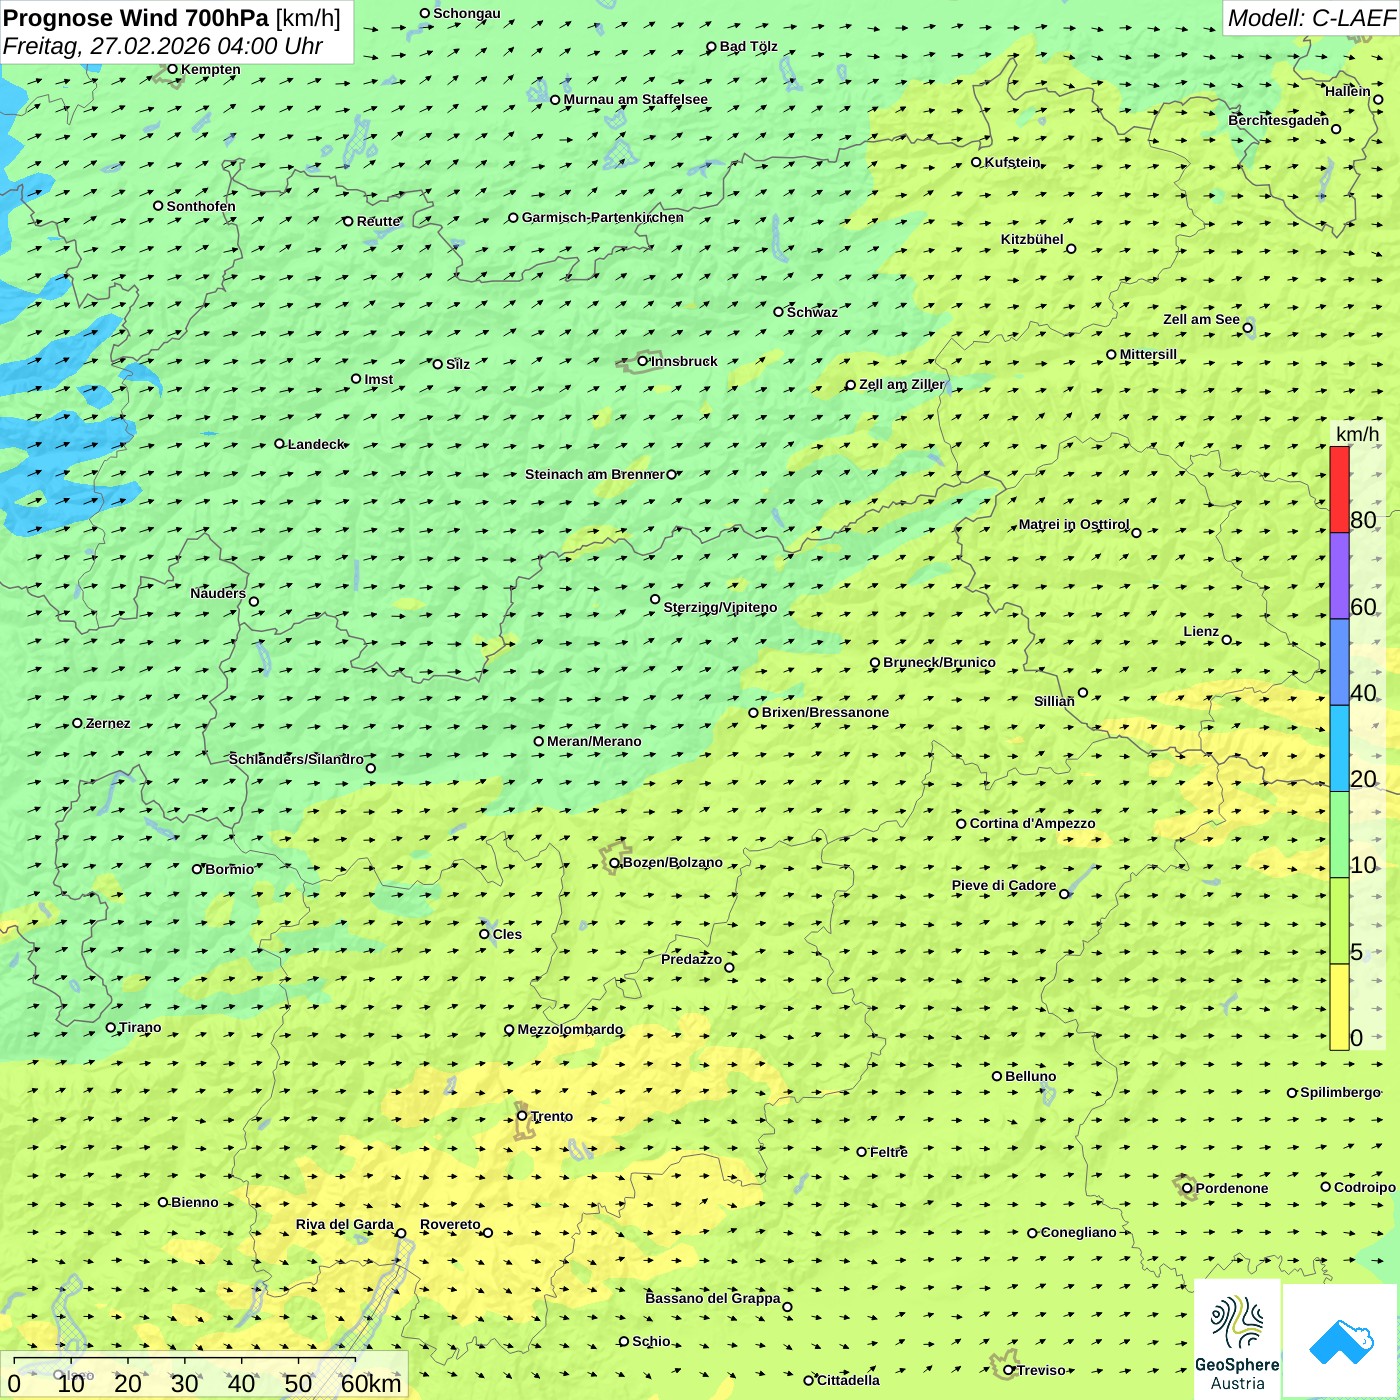1400x1400 pixels.
Task: Click the 'Mezzolombardo' map label
Action: coord(570,1029)
